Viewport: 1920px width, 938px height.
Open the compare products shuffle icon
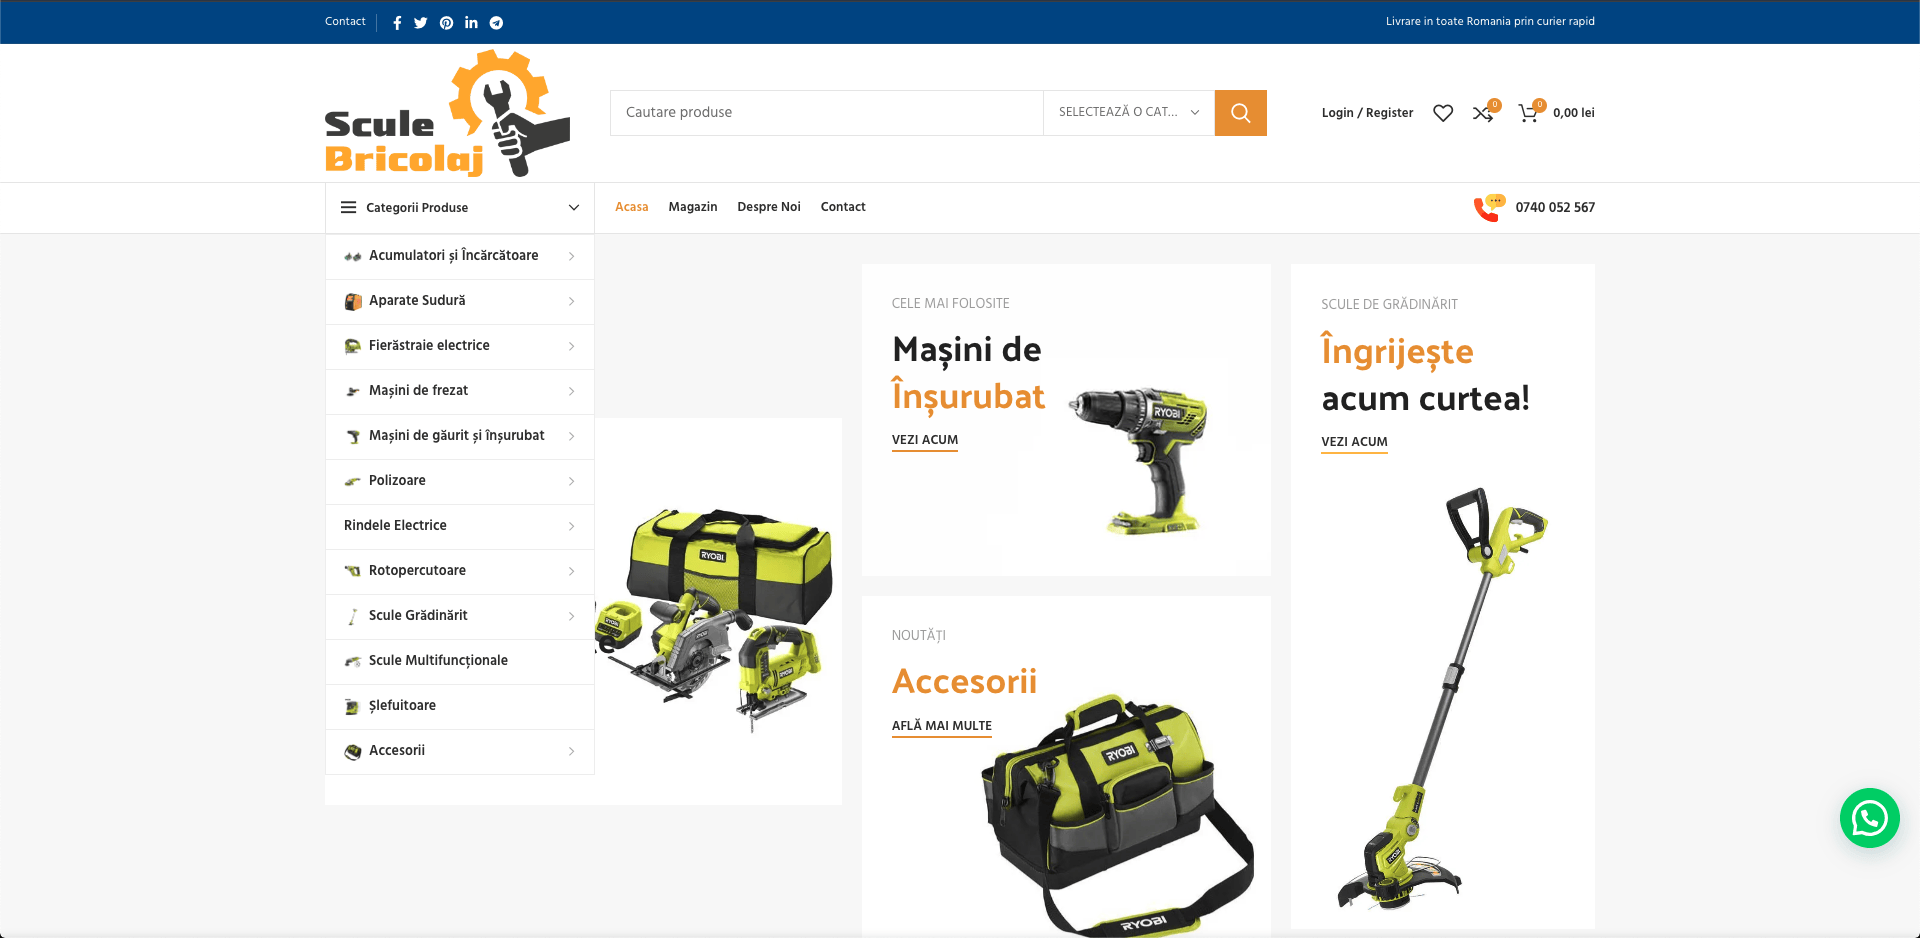pyautogui.click(x=1483, y=113)
